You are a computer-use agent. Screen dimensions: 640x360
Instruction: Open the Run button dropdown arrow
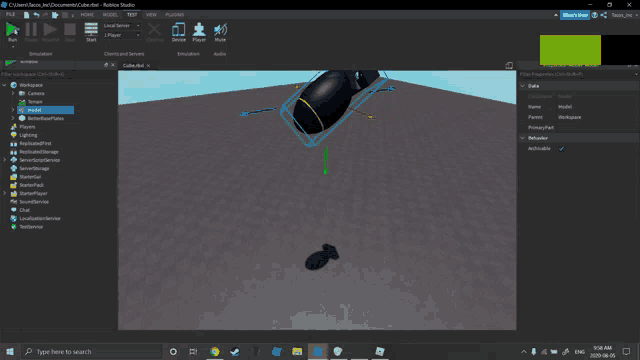[13, 47]
